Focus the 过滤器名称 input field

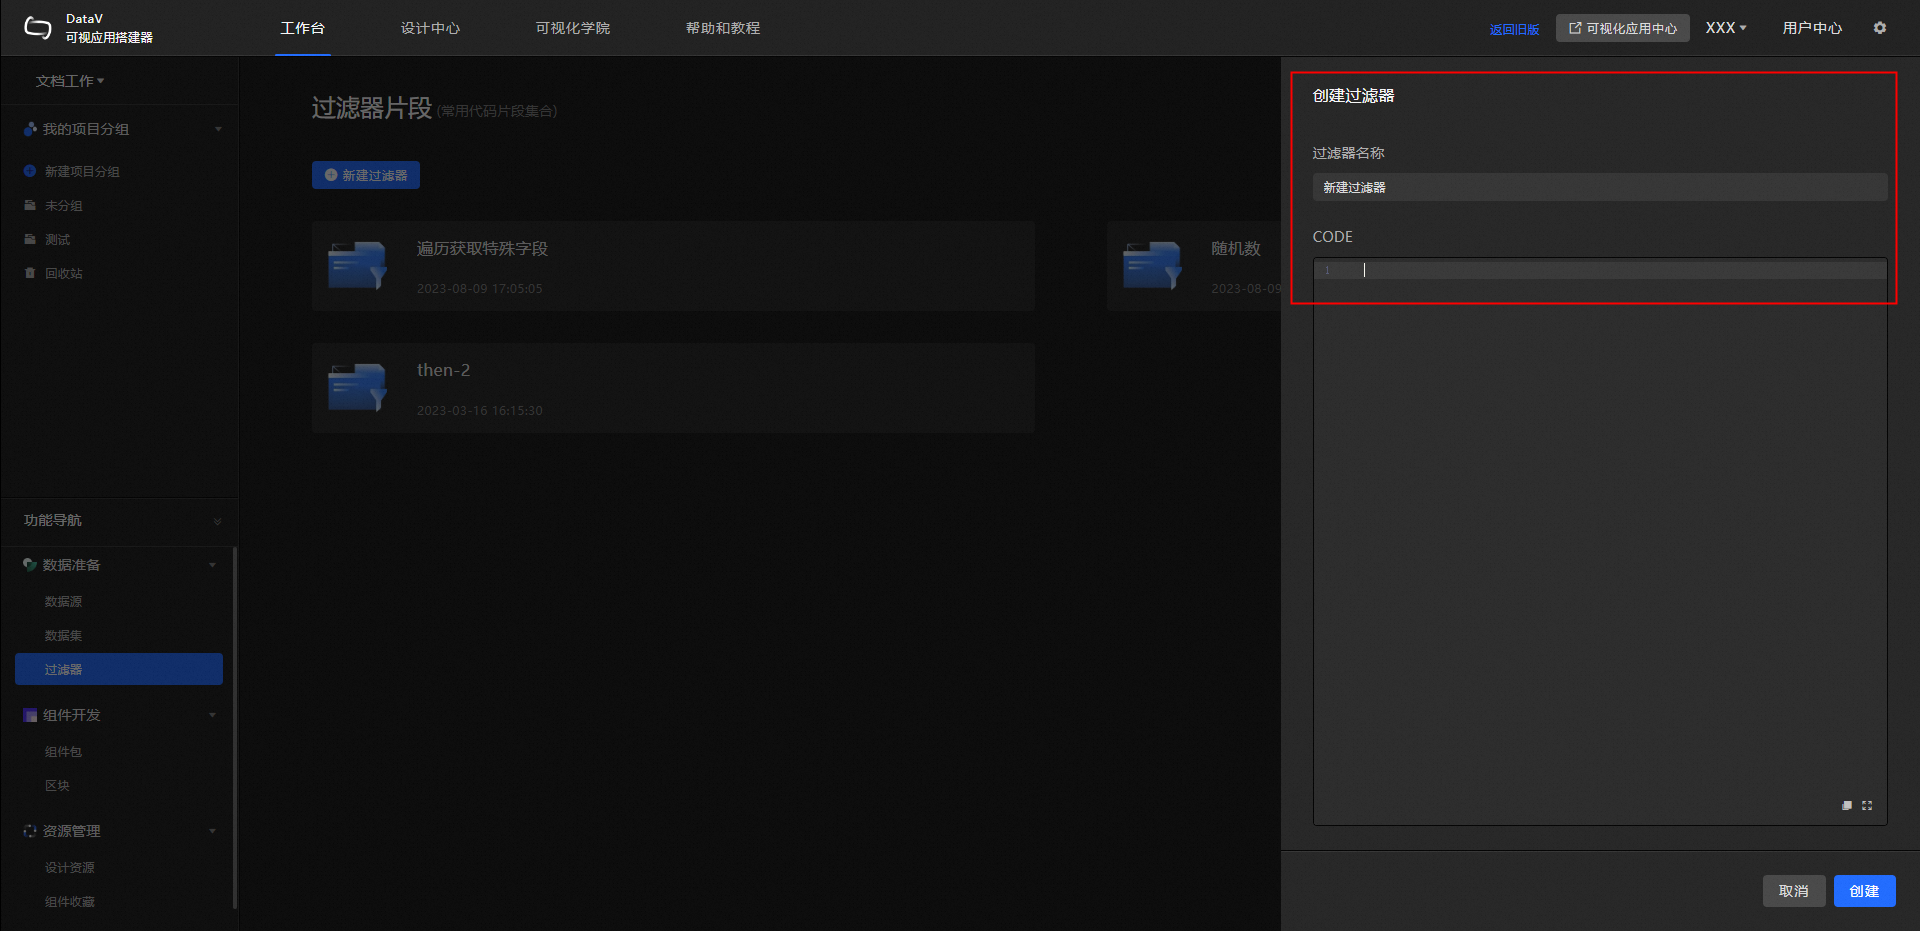coord(1600,187)
